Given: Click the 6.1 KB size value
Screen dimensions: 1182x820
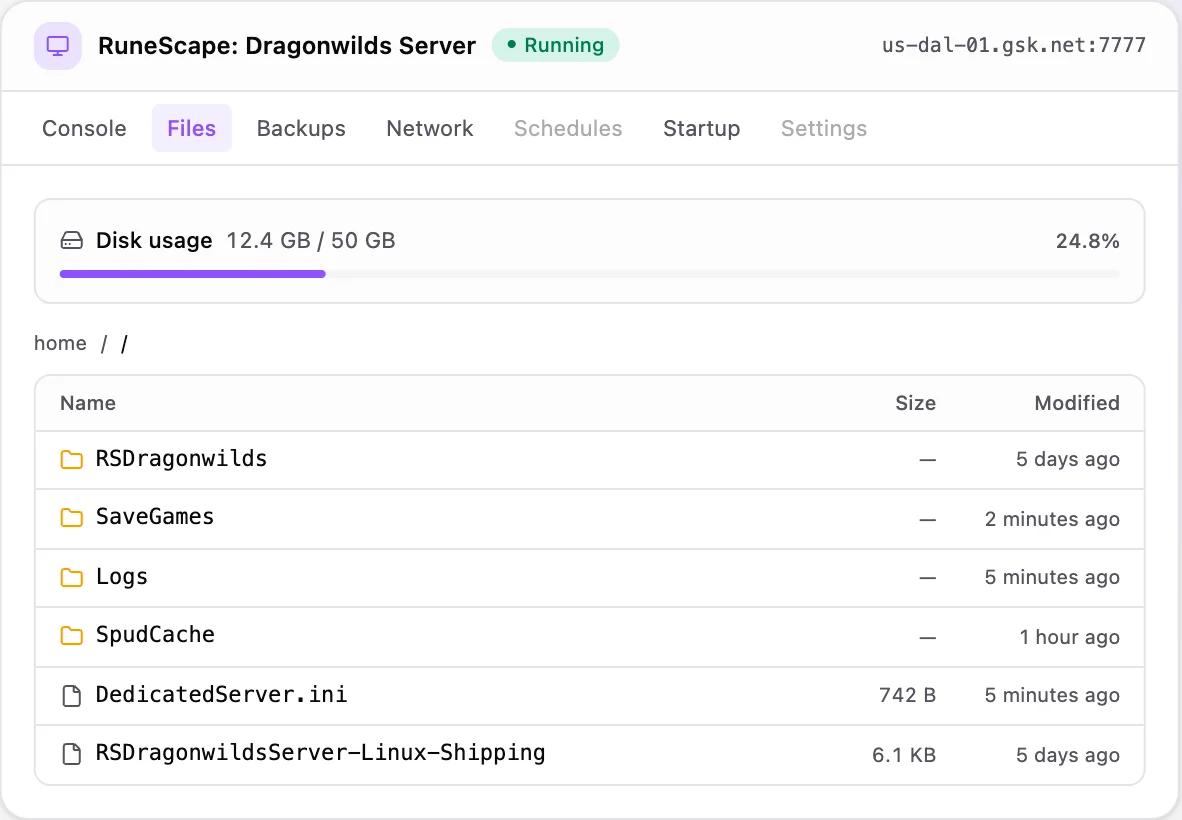Looking at the screenshot, I should [x=904, y=754].
